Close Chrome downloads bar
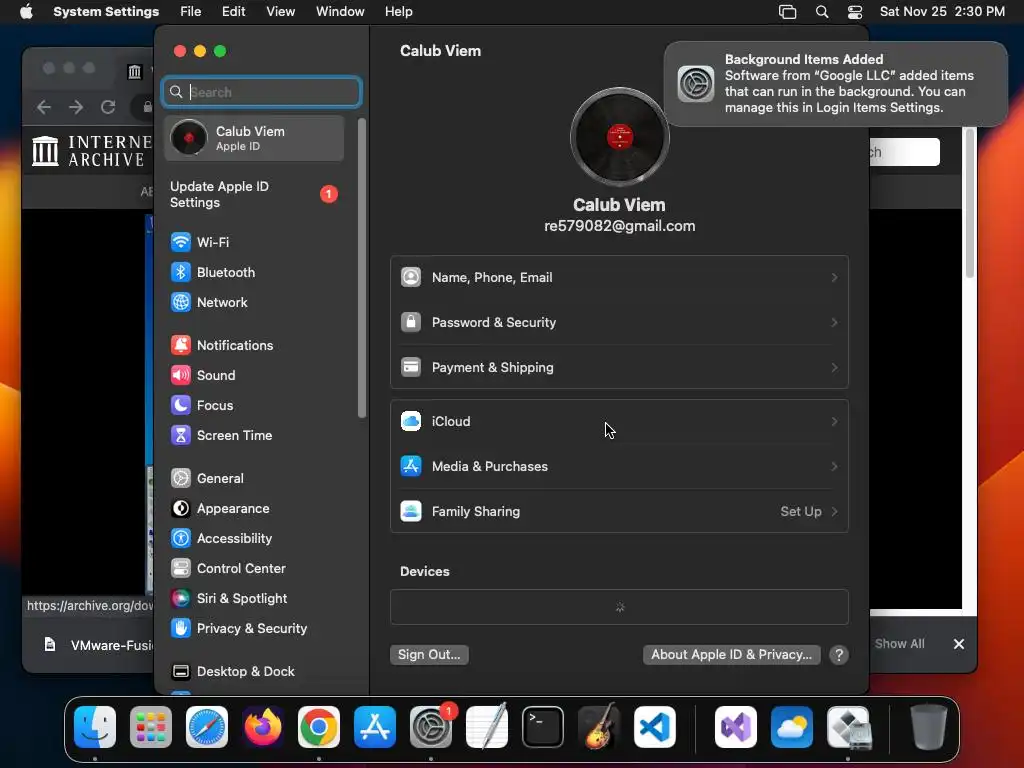The width and height of the screenshot is (1024, 768). tap(959, 644)
